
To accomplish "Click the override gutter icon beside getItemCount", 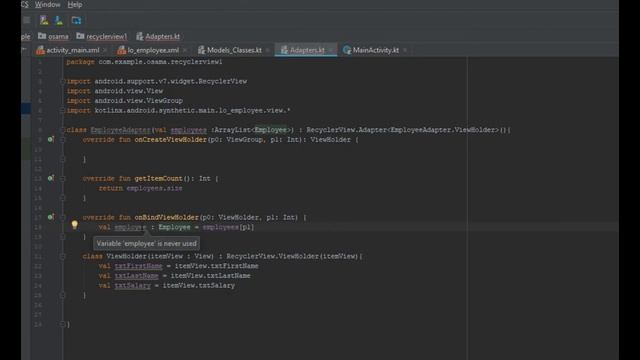I will coord(50,178).
